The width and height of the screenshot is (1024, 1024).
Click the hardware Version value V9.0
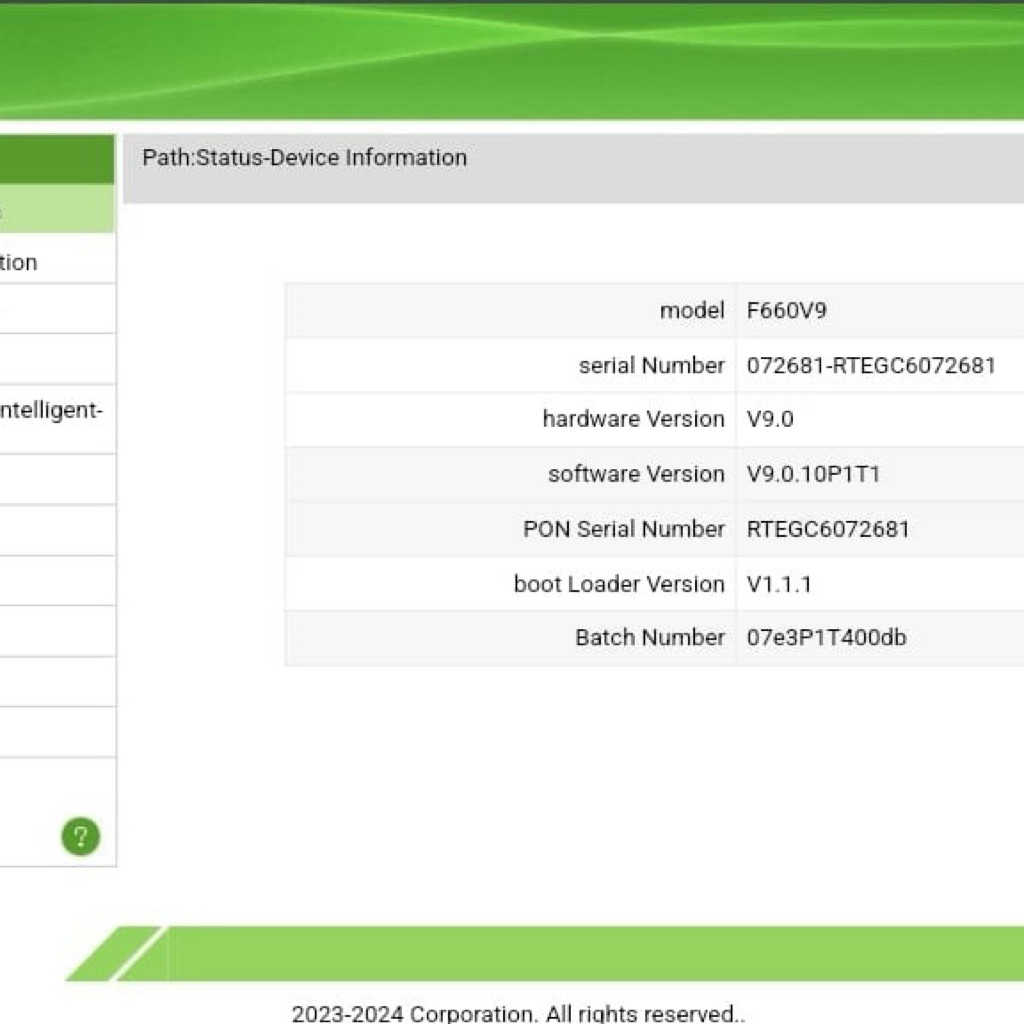tap(770, 419)
